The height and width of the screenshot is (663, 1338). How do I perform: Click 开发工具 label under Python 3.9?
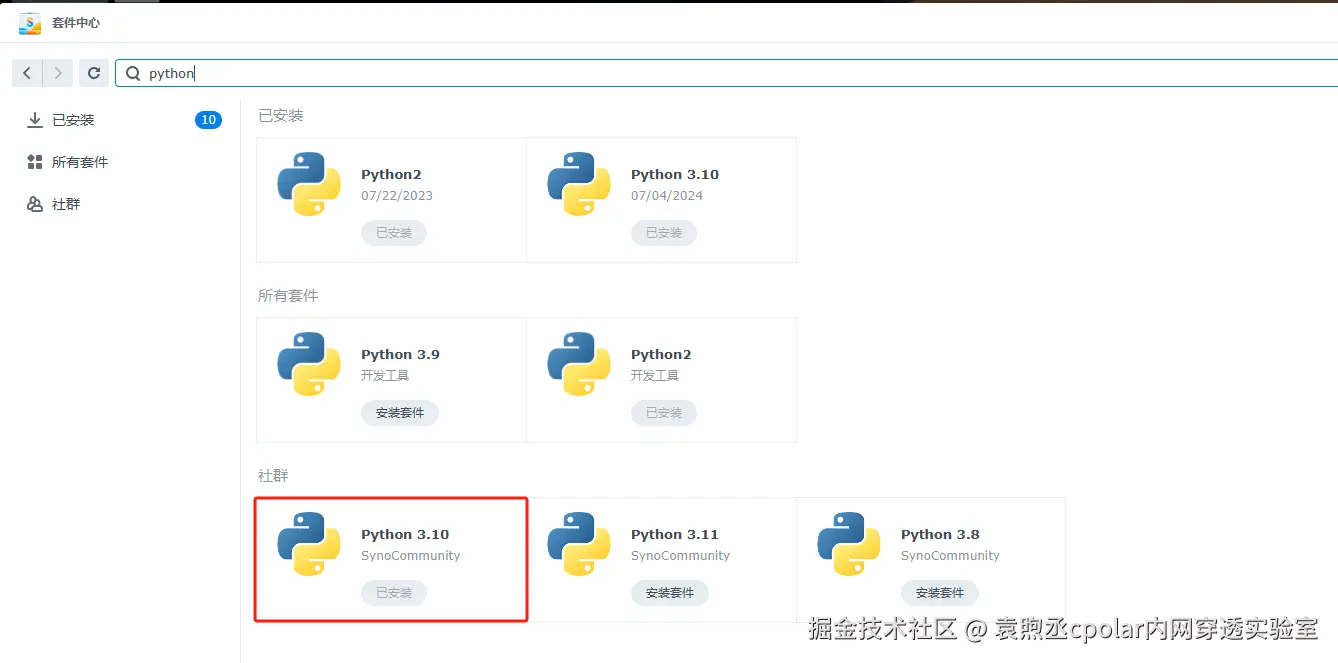[385, 376]
